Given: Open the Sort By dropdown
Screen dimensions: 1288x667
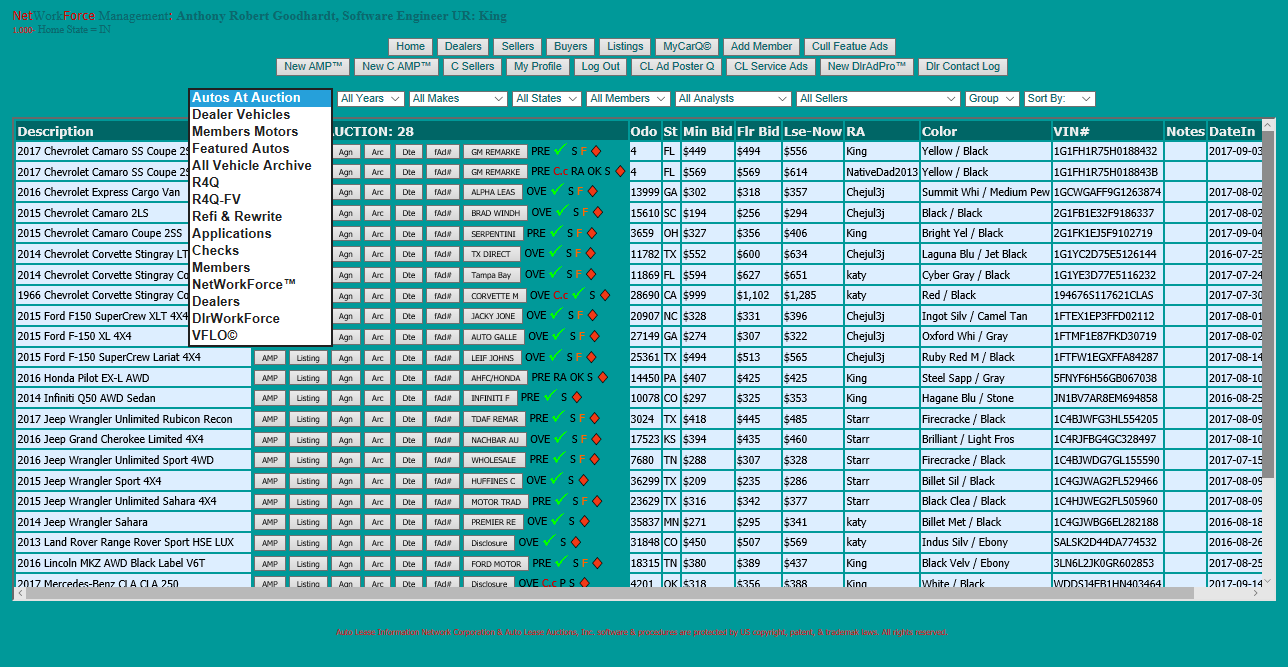Looking at the screenshot, I should (x=1060, y=99).
